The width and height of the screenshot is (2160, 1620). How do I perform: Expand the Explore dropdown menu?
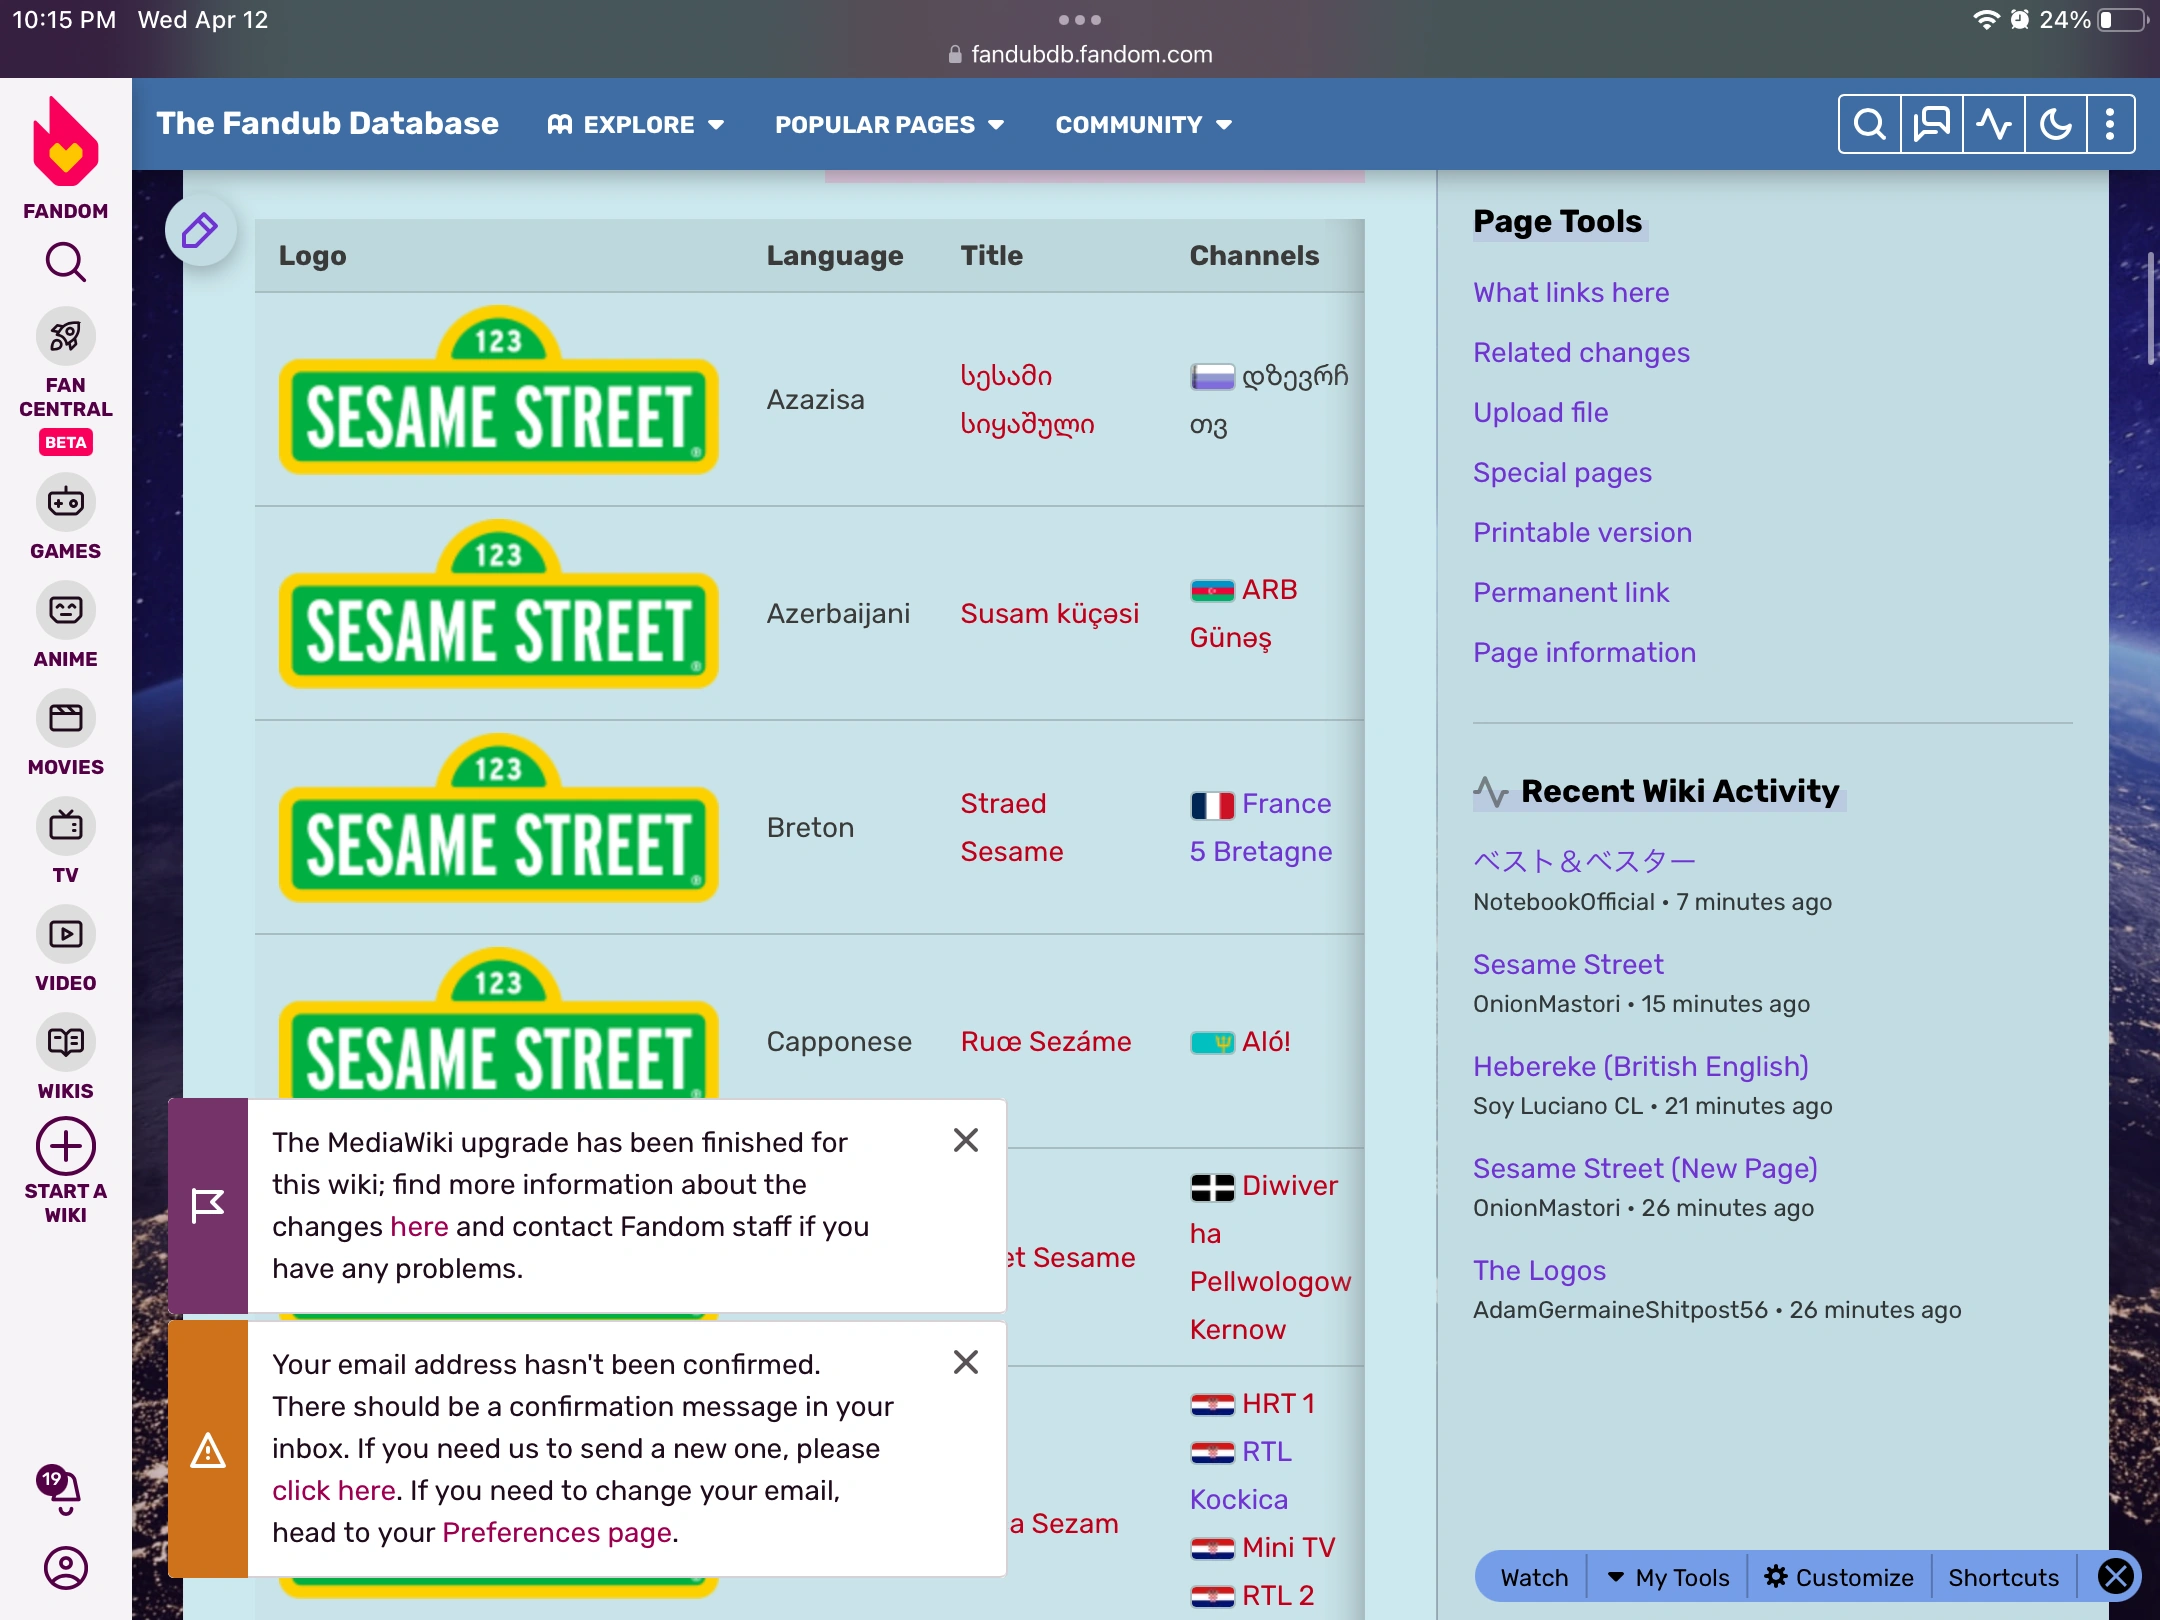[636, 125]
